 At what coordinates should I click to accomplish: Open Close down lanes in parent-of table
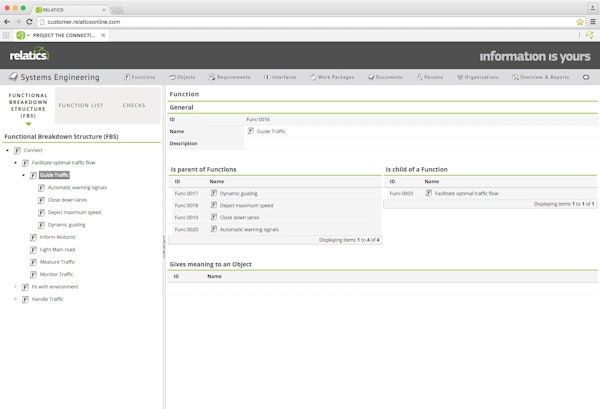point(240,217)
